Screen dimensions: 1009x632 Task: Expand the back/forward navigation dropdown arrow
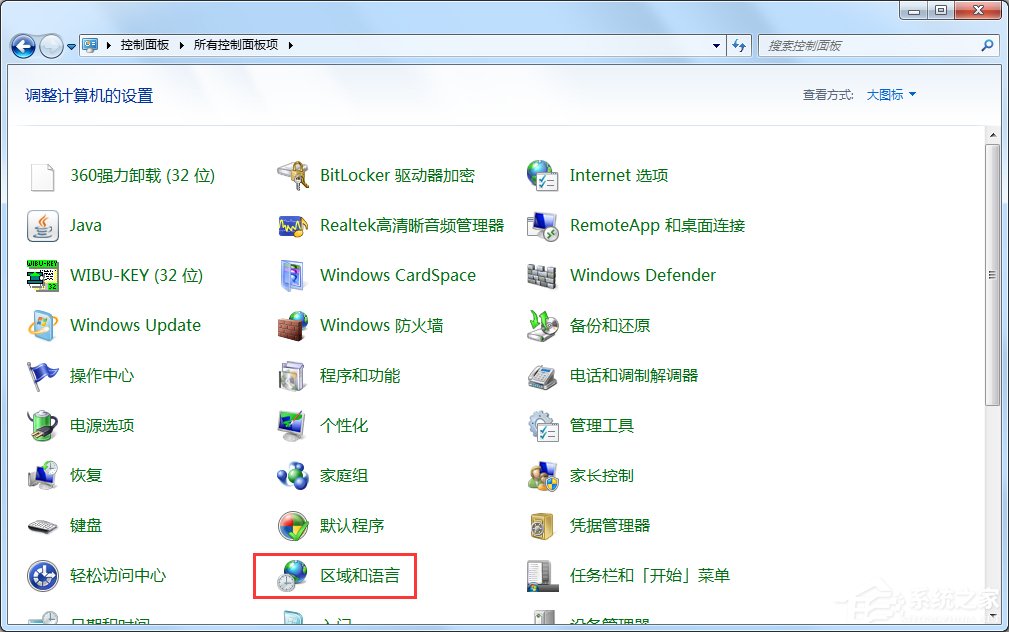coord(70,45)
